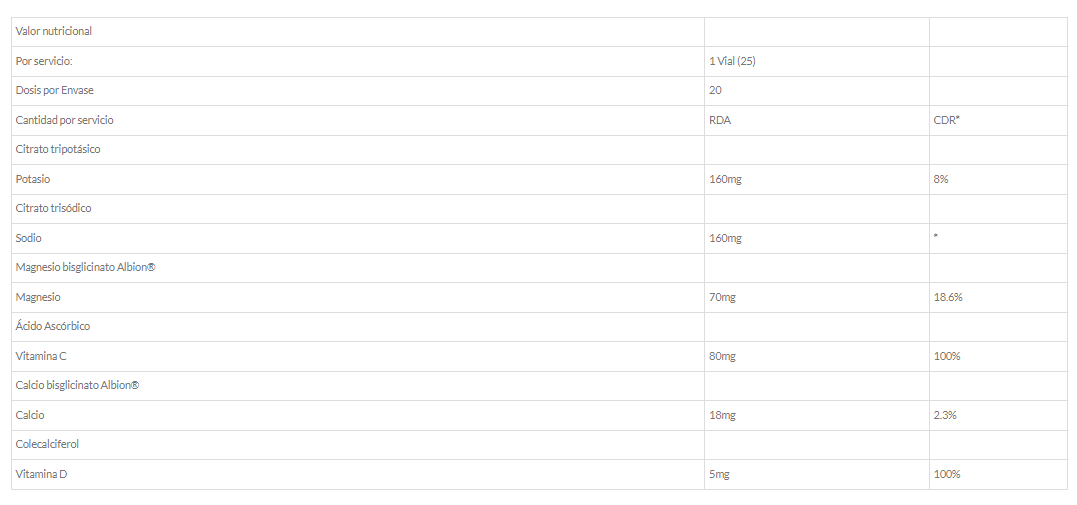Click the "Cantidad por servicio" cell
1077x505 pixels.
[x=65, y=120]
